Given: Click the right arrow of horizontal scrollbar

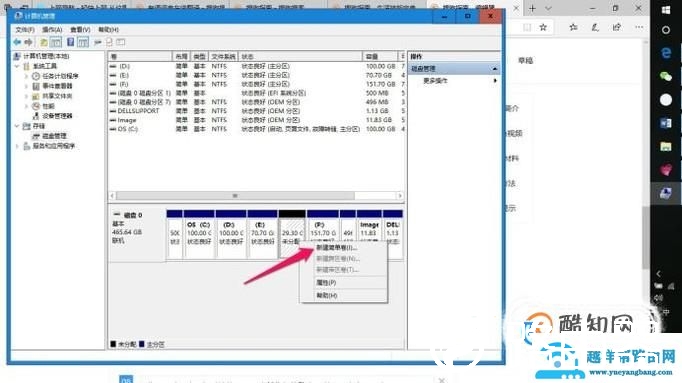Looking at the screenshot, I should (x=400, y=196).
